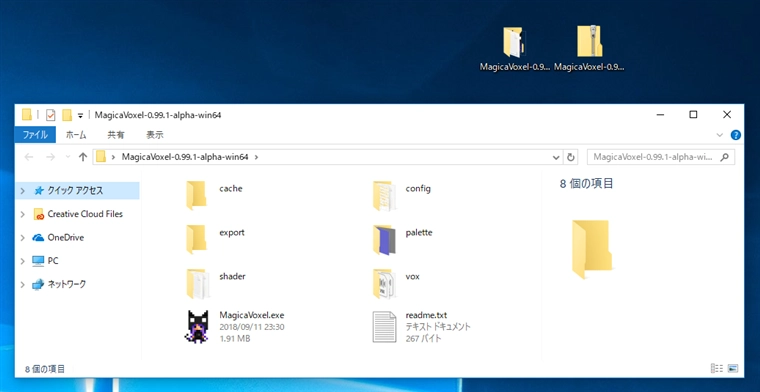
Task: Click the Properties checkmark icon in the title bar
Action: tap(50, 115)
